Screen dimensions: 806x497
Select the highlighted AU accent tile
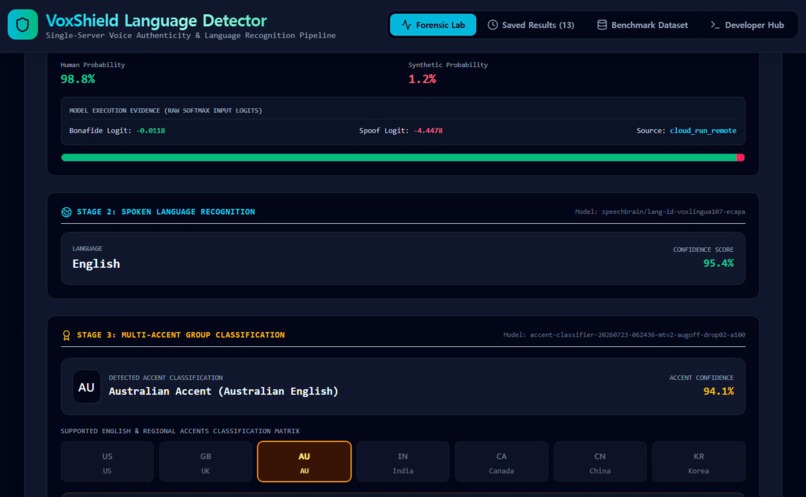point(304,462)
